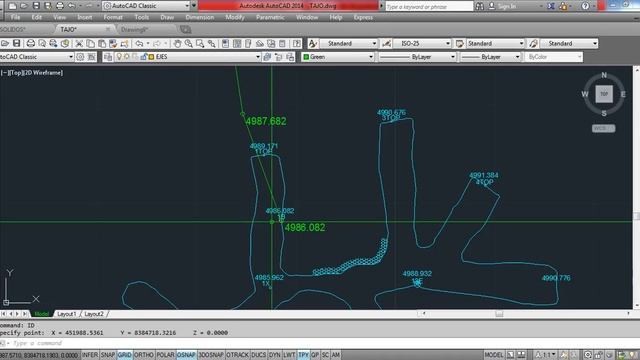This screenshot has height=360, width=640.
Task: Toggle OTRACK in status bar
Action: 238,355
